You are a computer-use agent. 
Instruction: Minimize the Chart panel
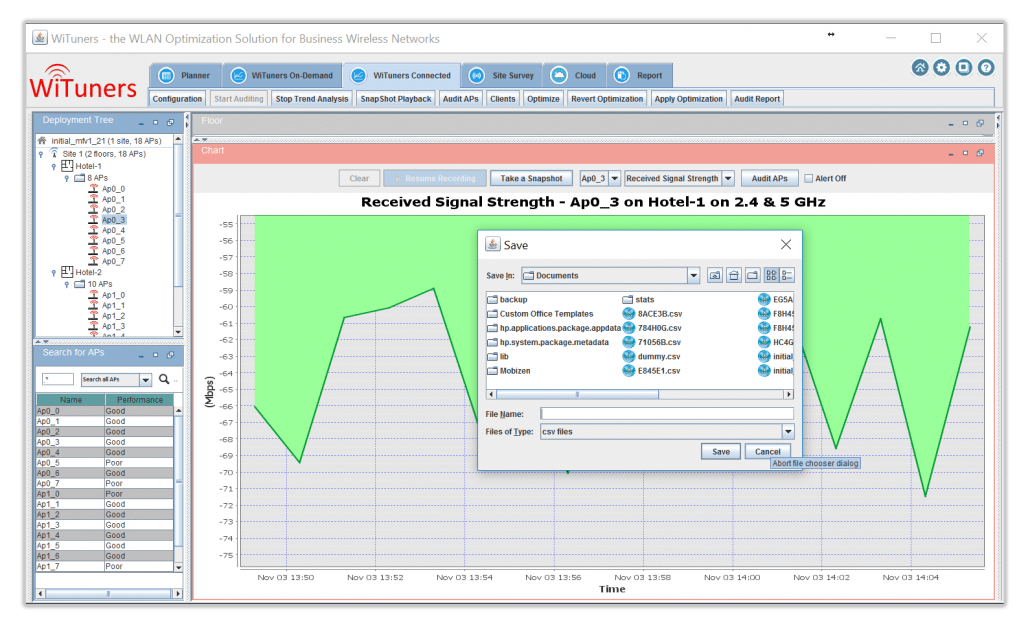tap(951, 153)
